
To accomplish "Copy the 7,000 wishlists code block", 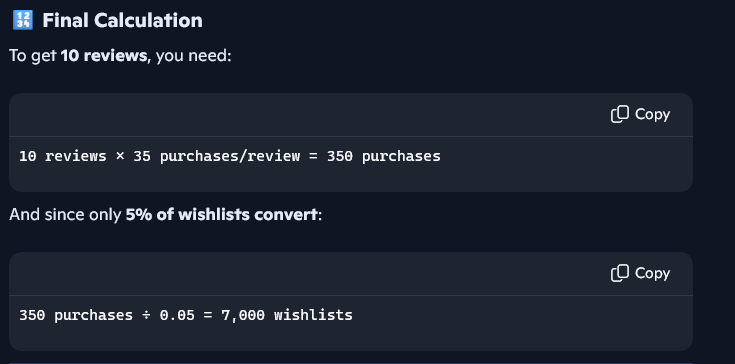I will [x=640, y=273].
